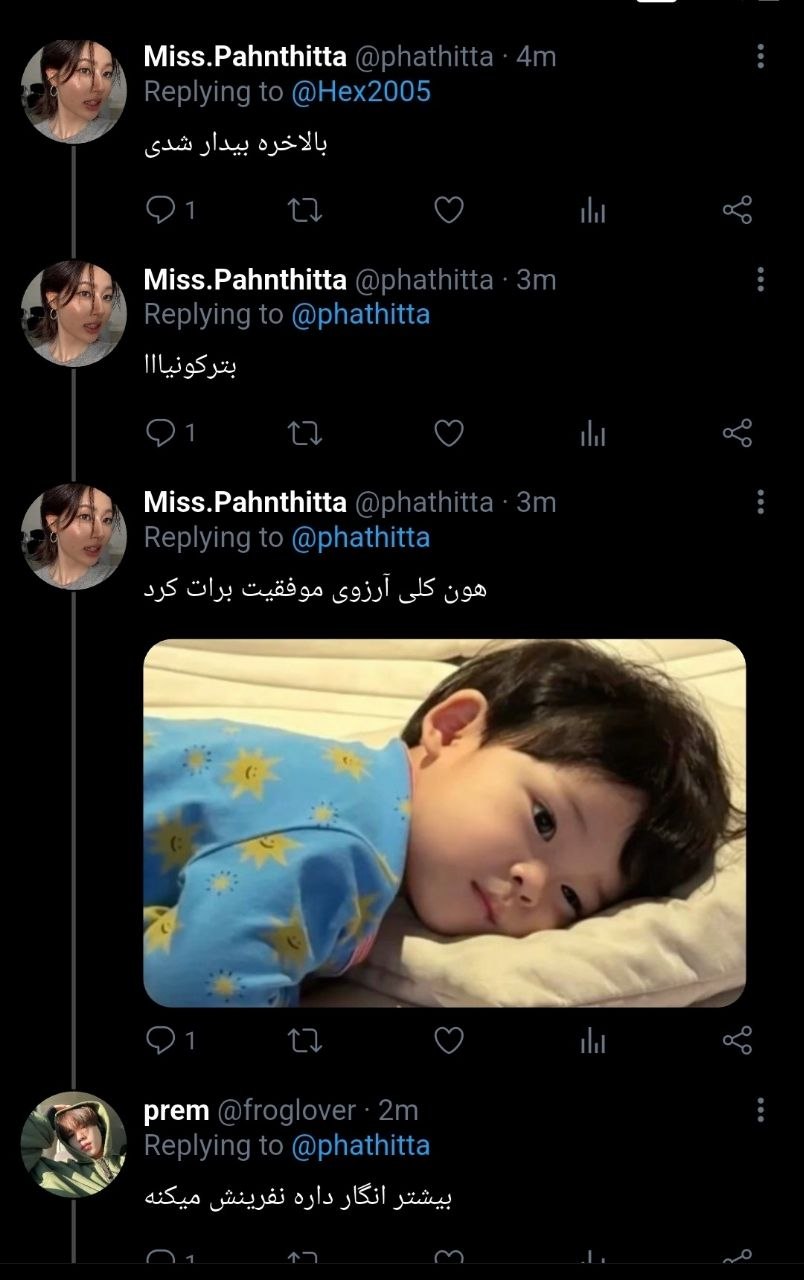
Task: Open the @Hex2005 profile link
Action: point(361,92)
